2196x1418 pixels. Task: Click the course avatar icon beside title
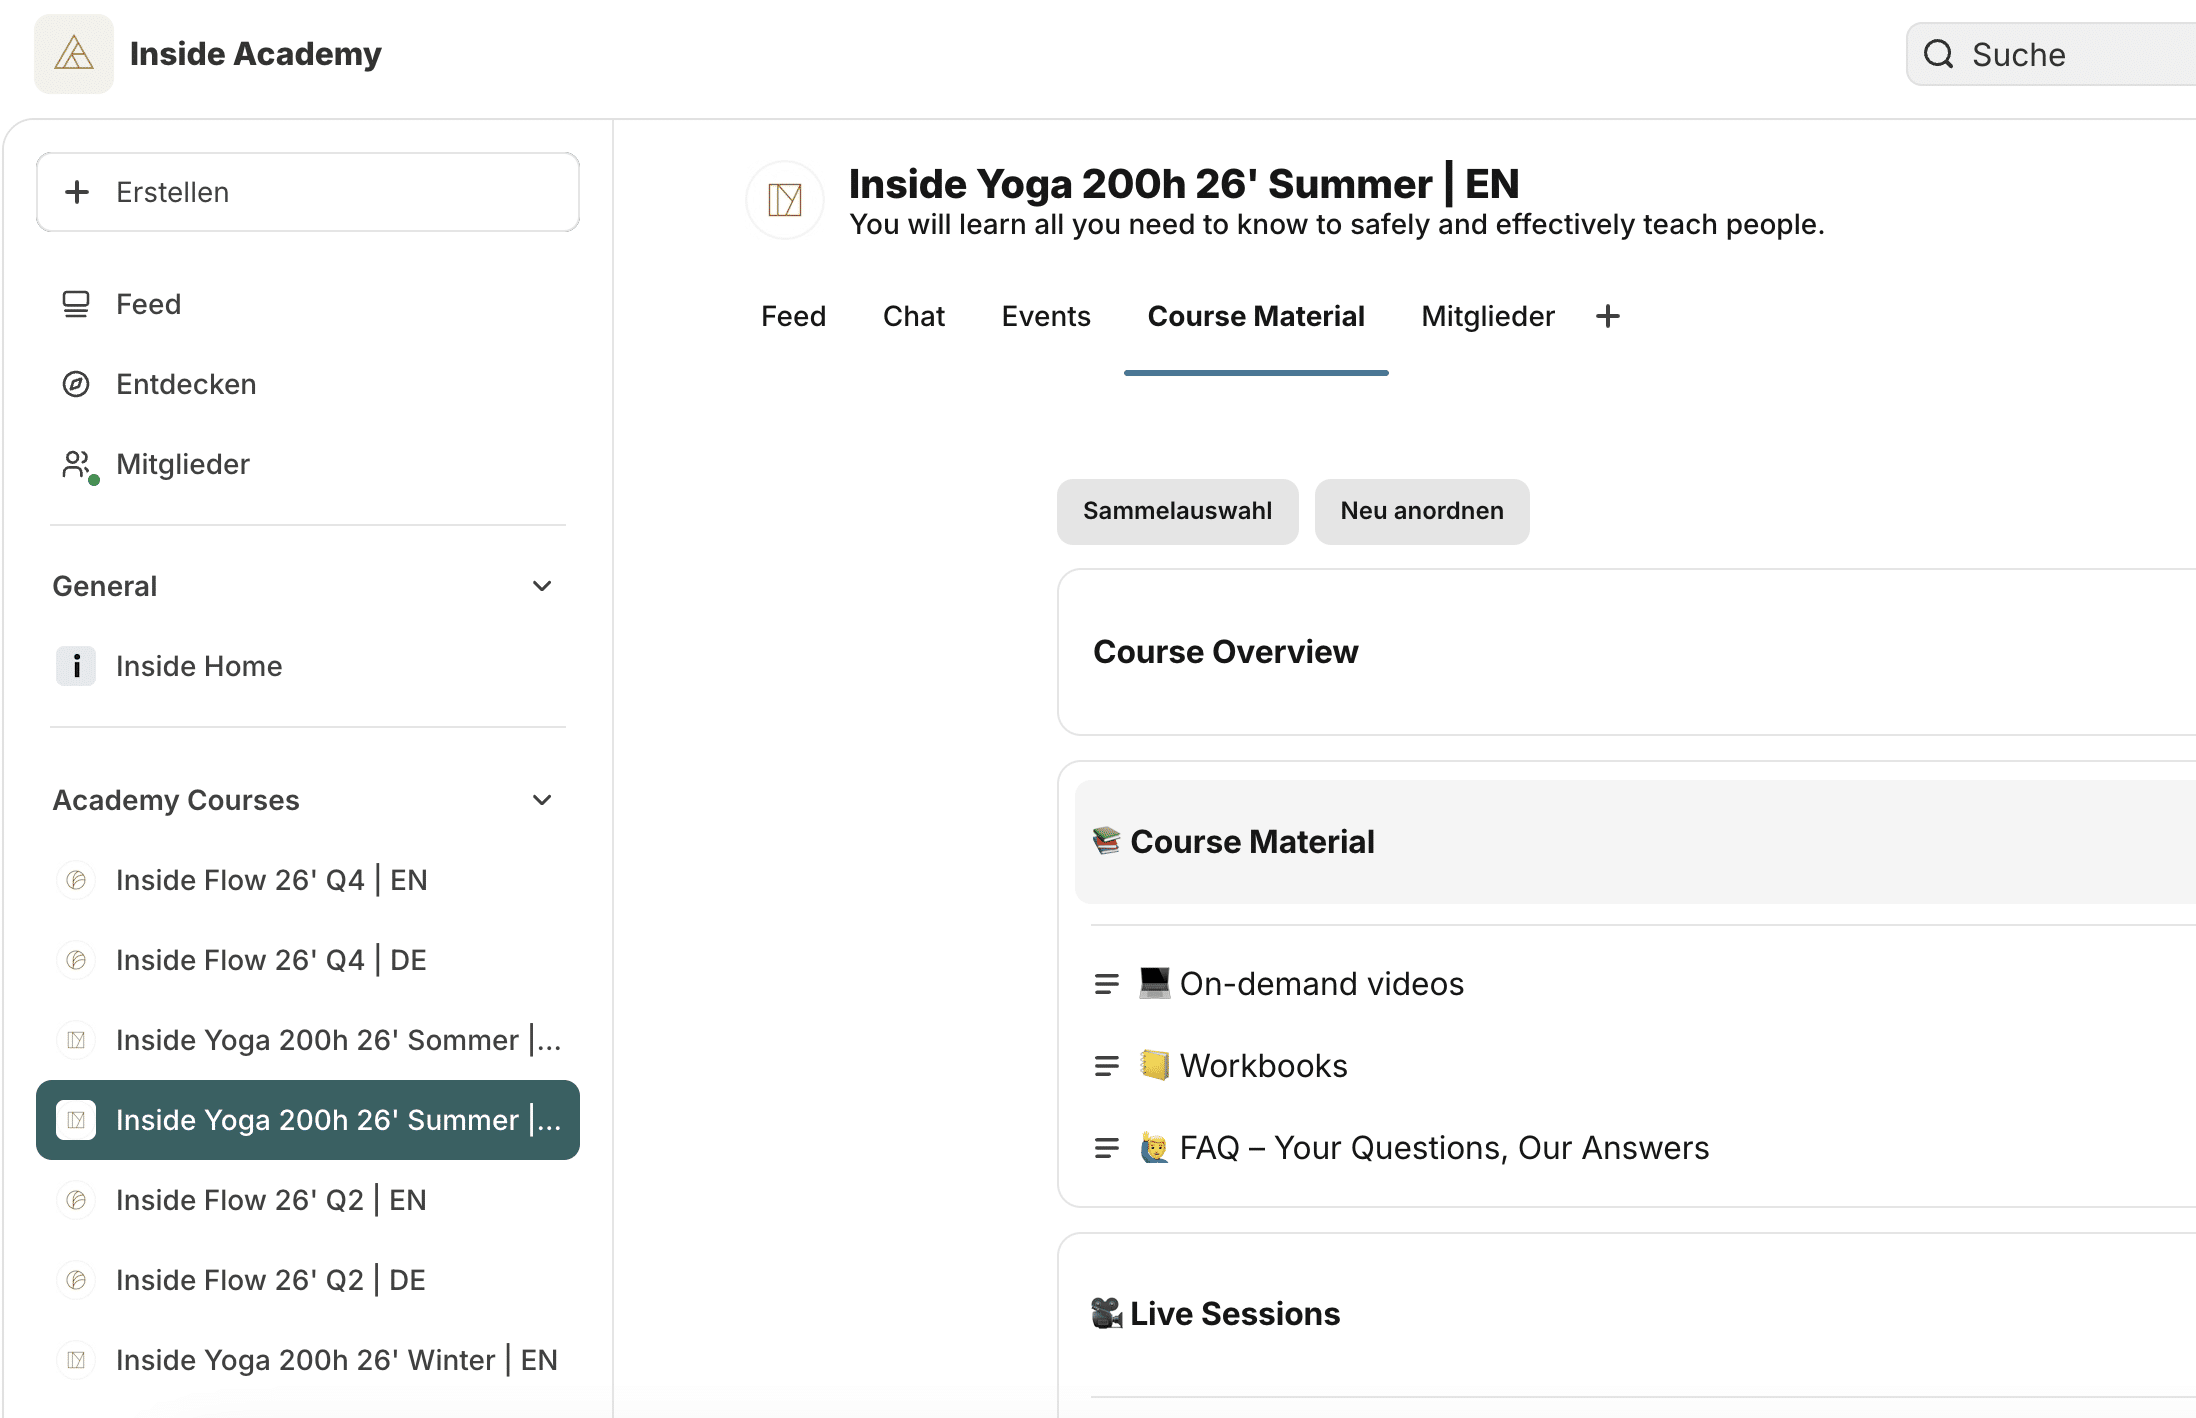click(785, 200)
